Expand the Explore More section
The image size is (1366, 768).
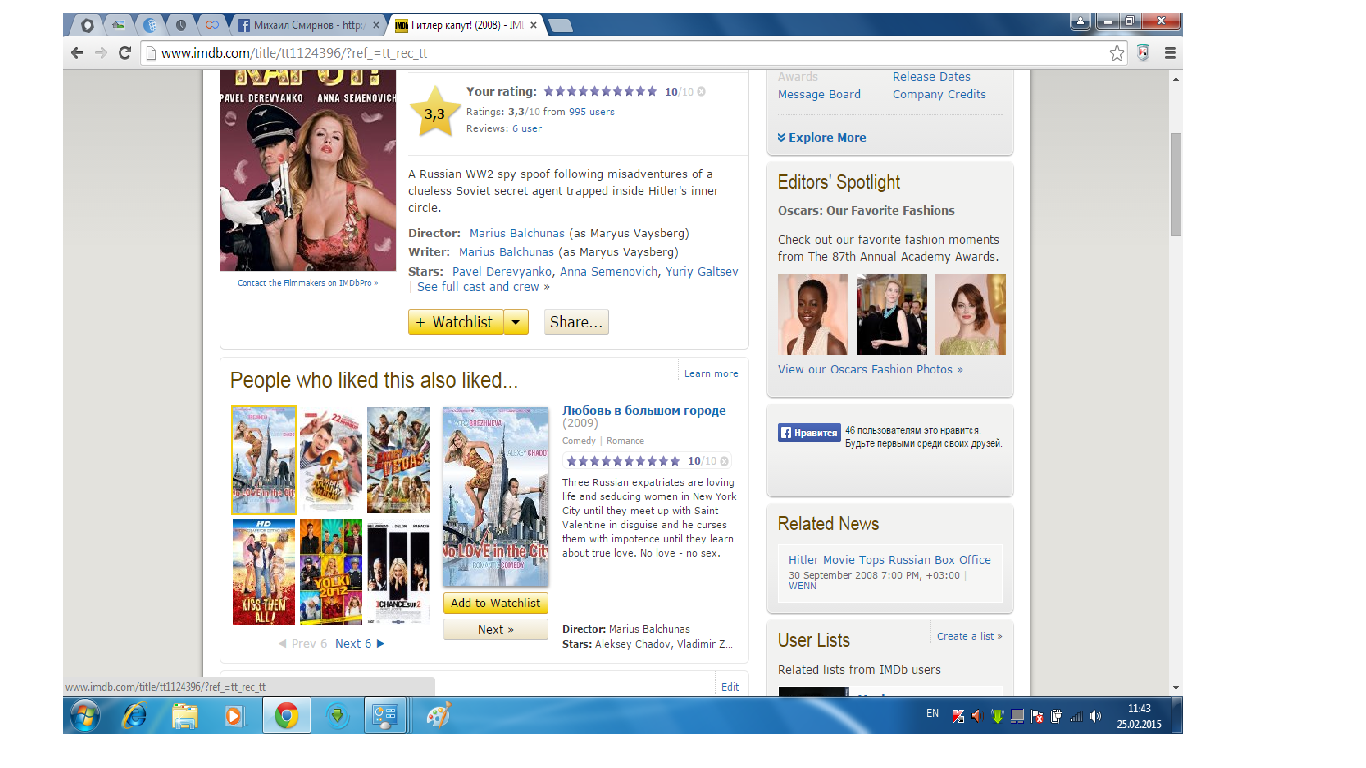point(822,138)
